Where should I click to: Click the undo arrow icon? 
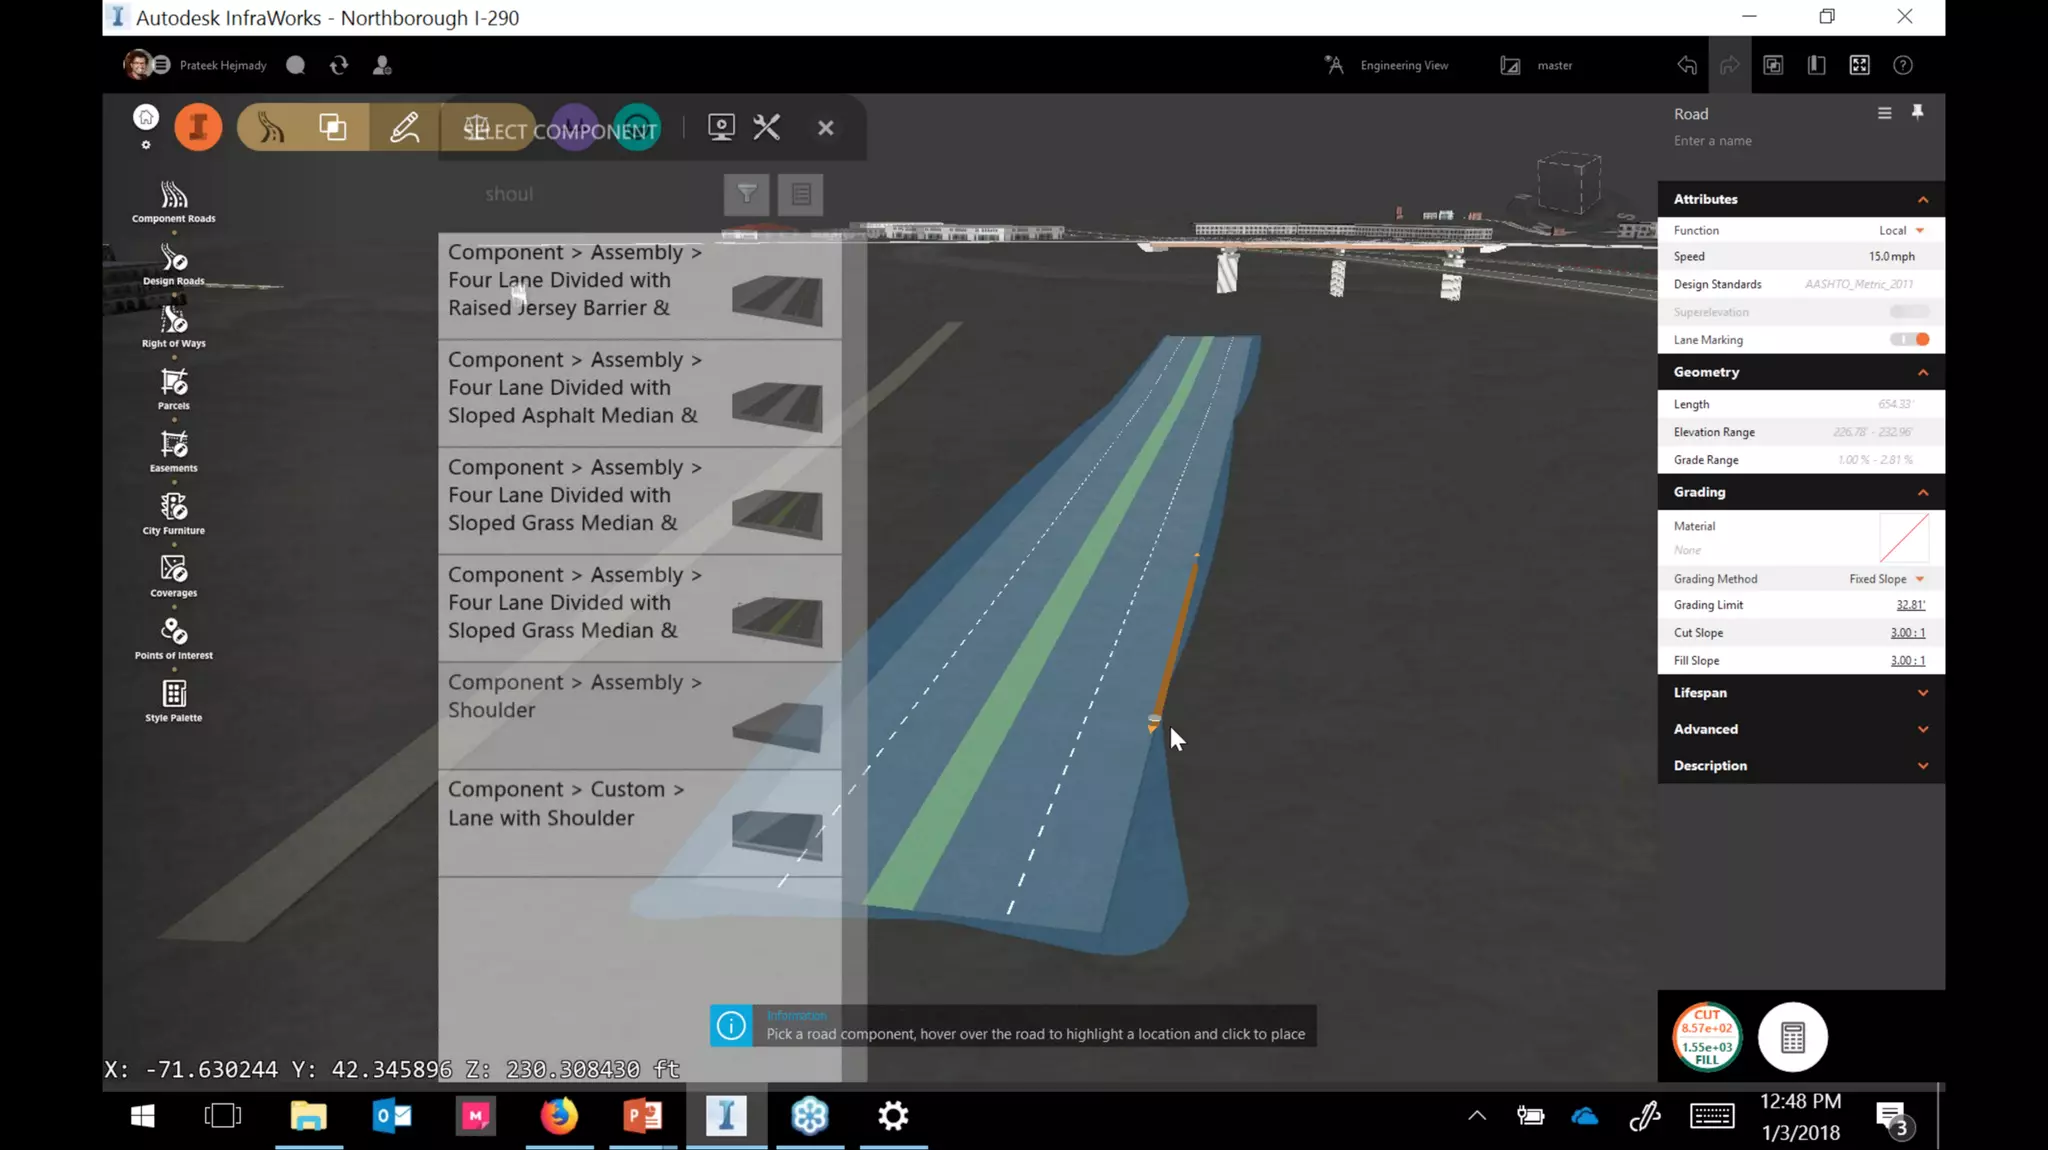(x=1687, y=65)
